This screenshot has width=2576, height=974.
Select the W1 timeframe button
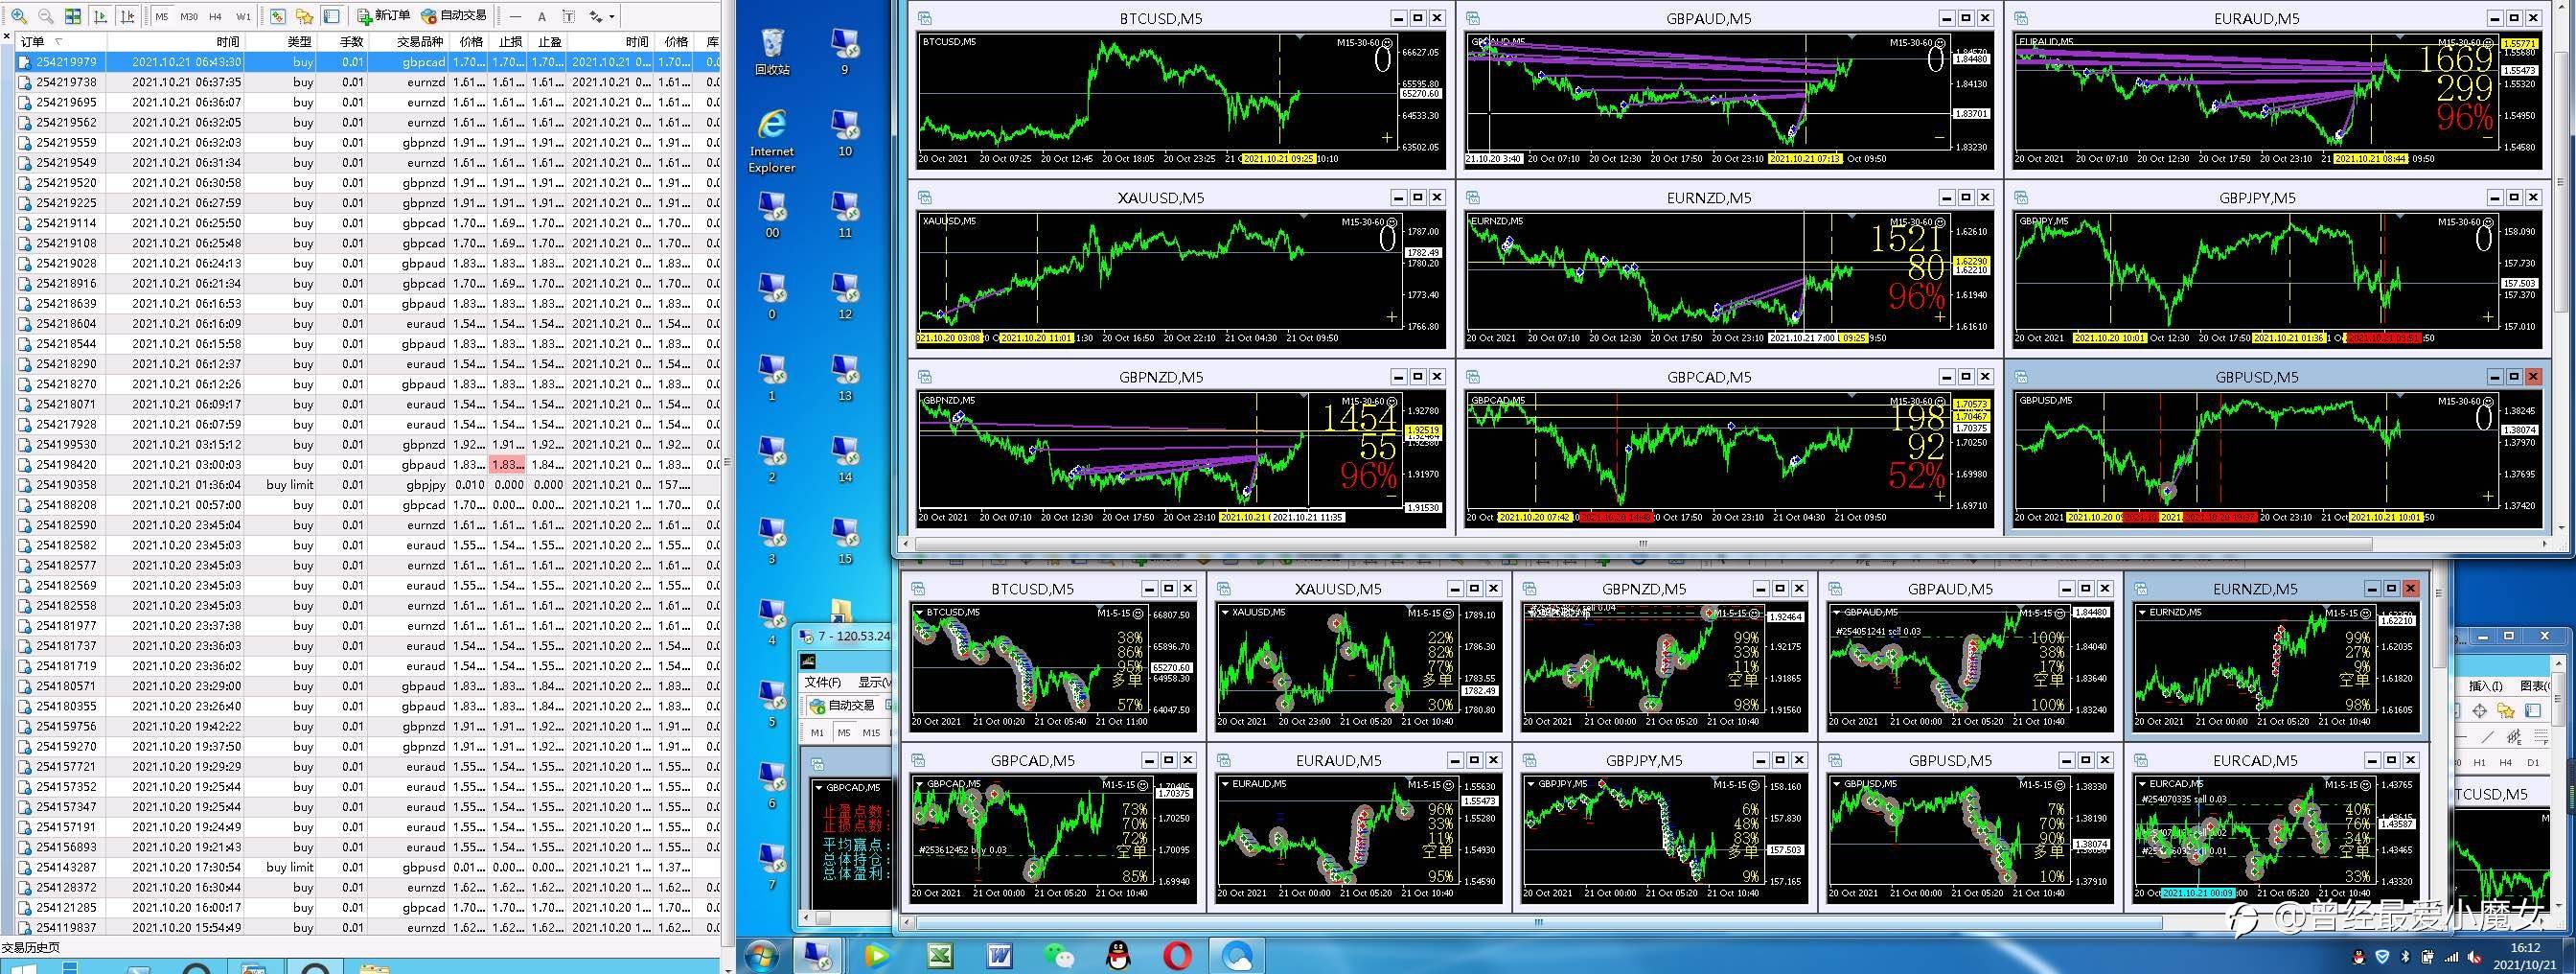point(243,16)
